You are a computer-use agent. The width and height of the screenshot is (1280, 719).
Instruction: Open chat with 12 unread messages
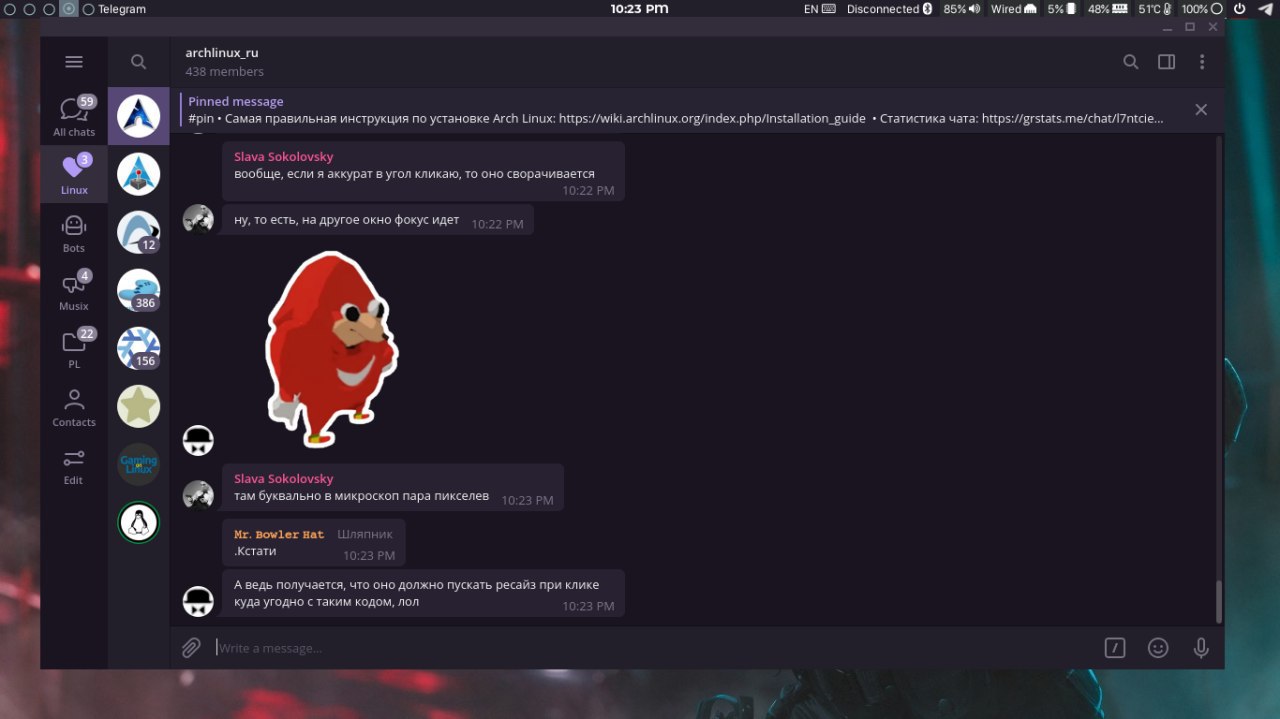click(x=138, y=233)
